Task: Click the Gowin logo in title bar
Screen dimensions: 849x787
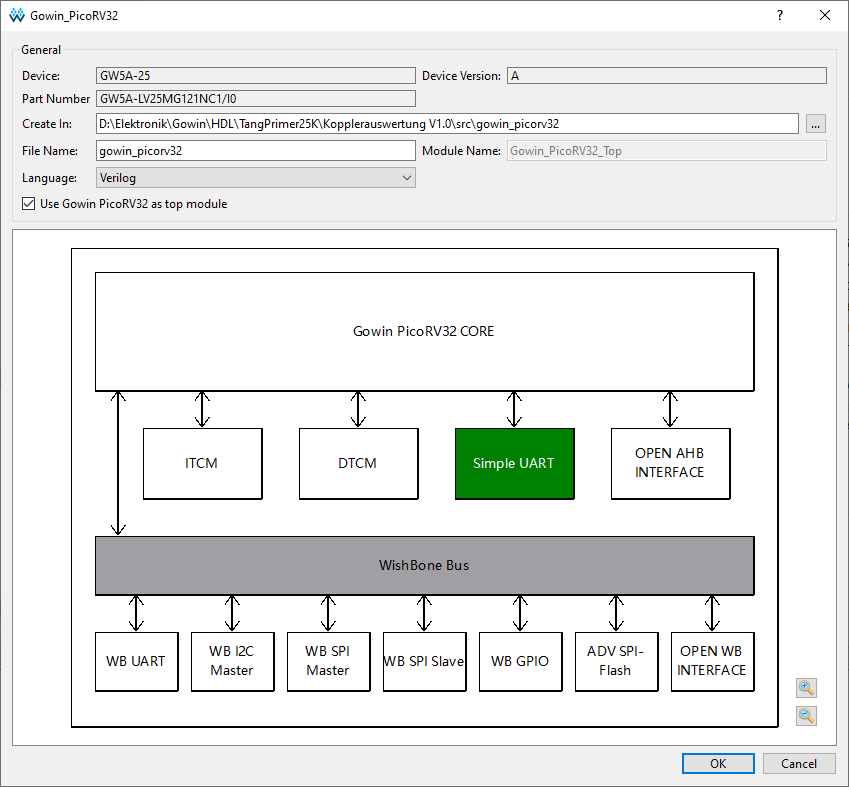Action: tap(17, 15)
